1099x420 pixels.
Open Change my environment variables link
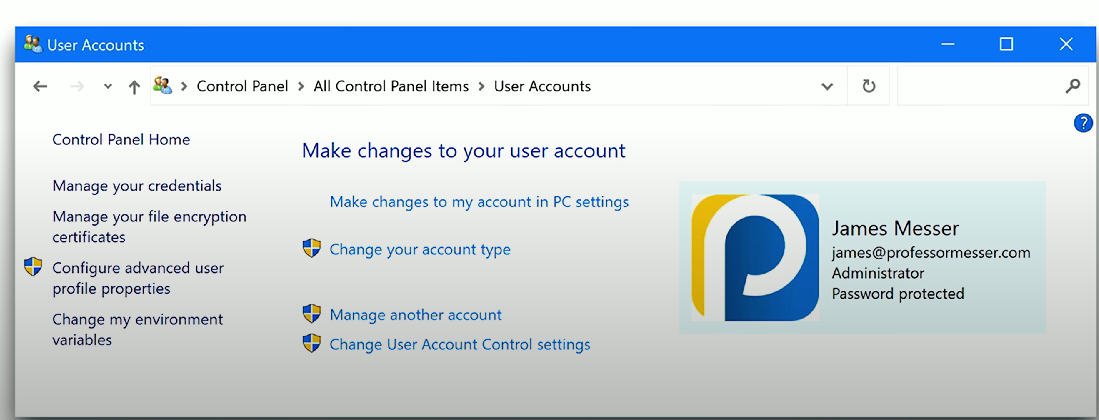pyautogui.click(x=138, y=330)
